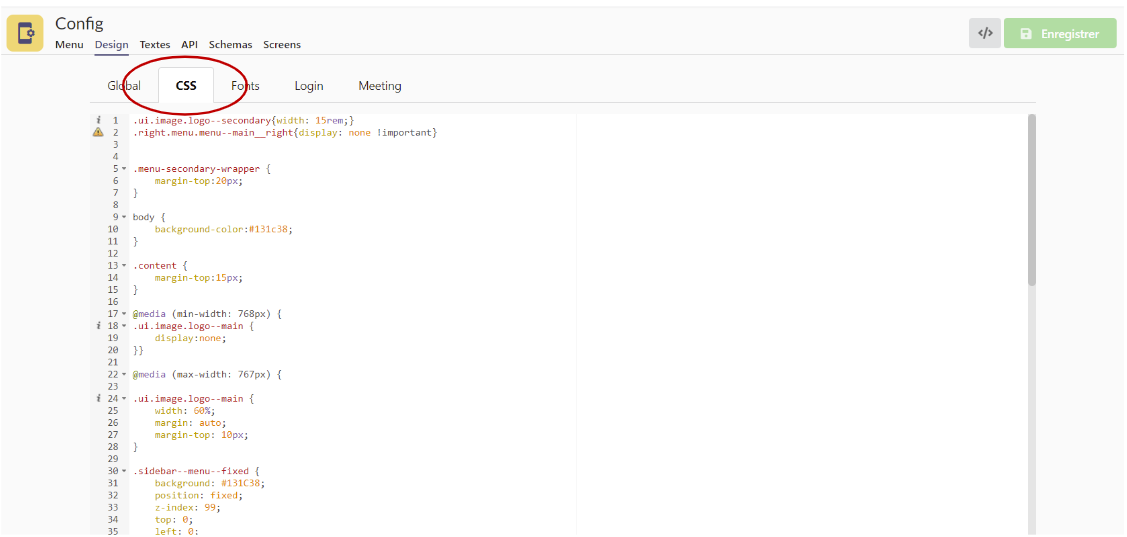Click the warning icon on line 2

[x=98, y=132]
